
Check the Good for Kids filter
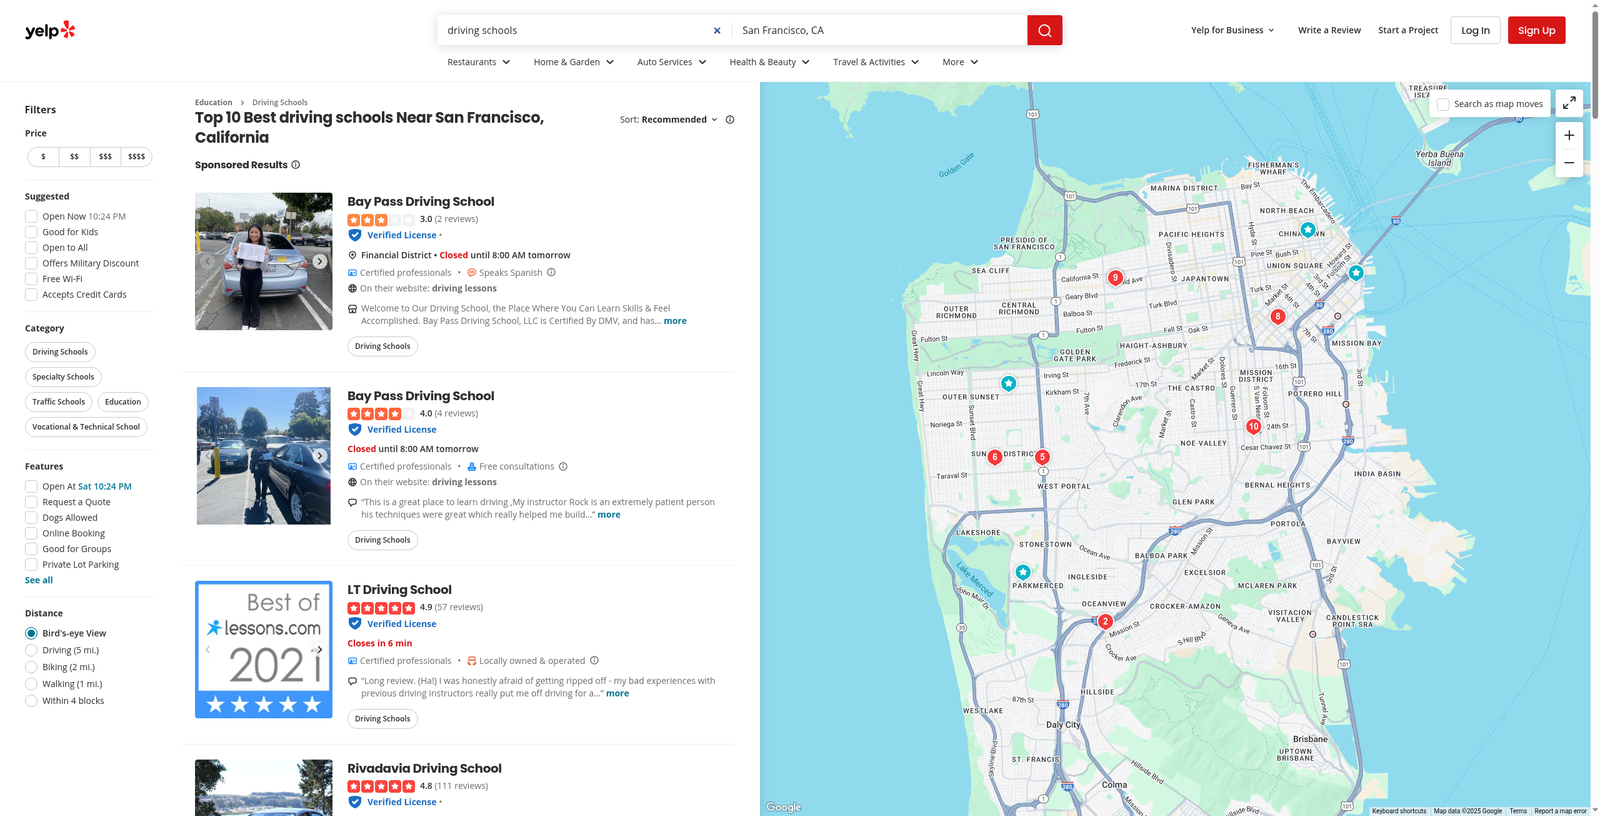pyautogui.click(x=31, y=232)
